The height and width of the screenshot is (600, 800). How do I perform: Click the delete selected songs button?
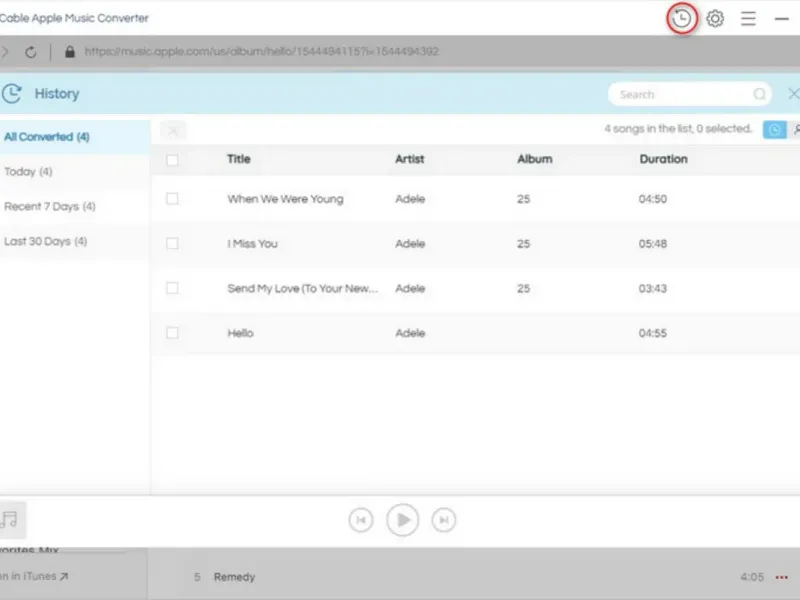pyautogui.click(x=173, y=130)
